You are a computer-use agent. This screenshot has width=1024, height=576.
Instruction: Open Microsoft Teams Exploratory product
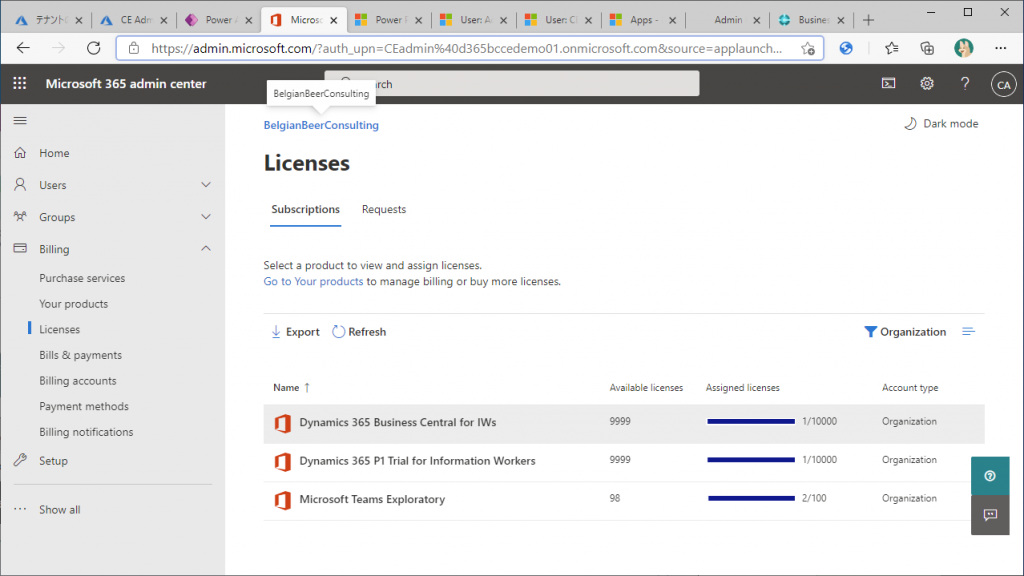[x=372, y=500]
